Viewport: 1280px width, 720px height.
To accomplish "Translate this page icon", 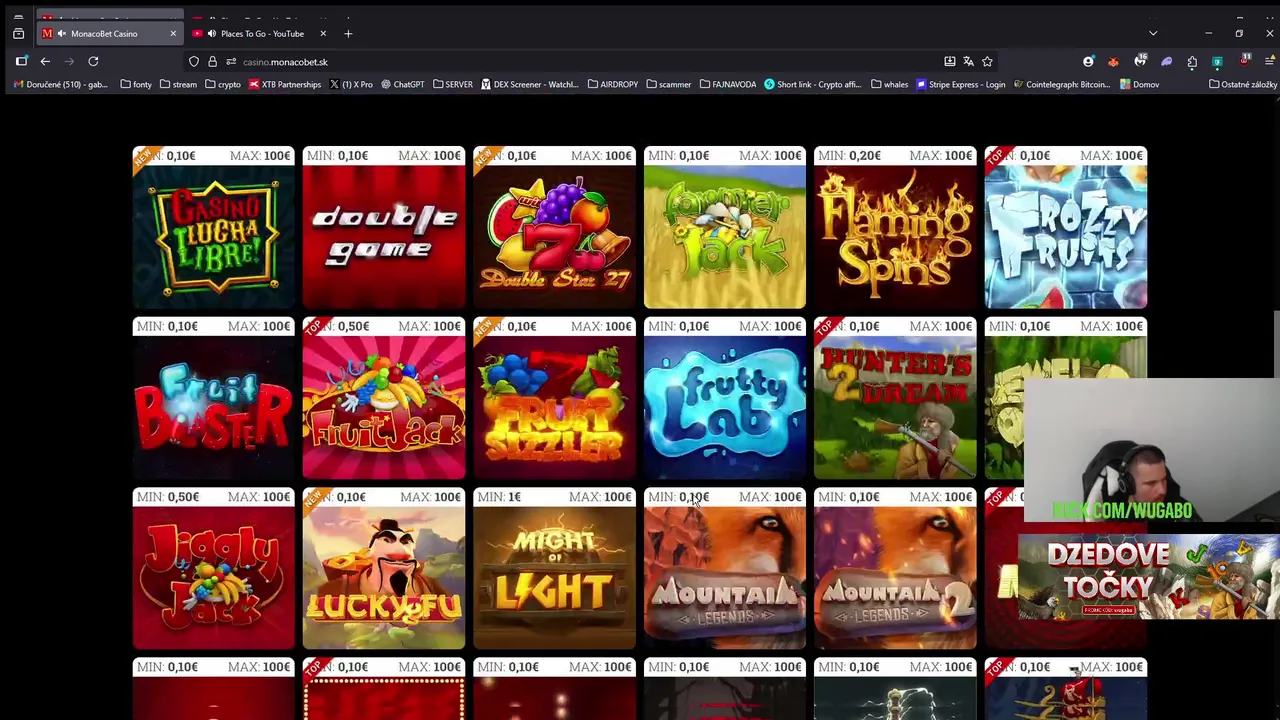I will (968, 62).
